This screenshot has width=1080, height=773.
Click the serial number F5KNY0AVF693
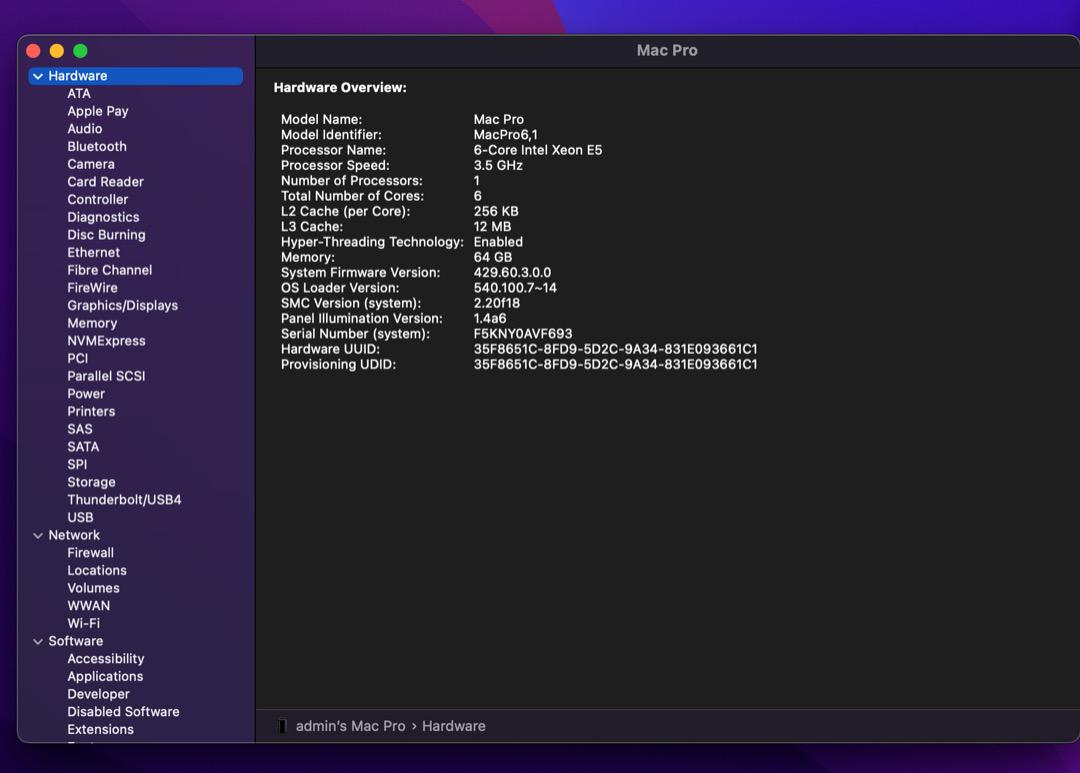523,334
